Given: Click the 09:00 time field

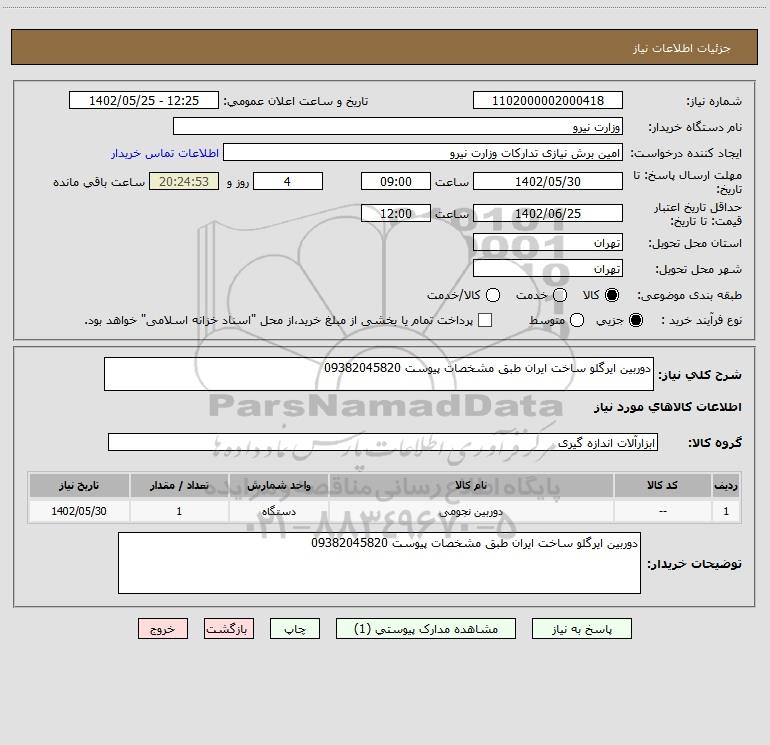Looking at the screenshot, I should coord(396,181).
